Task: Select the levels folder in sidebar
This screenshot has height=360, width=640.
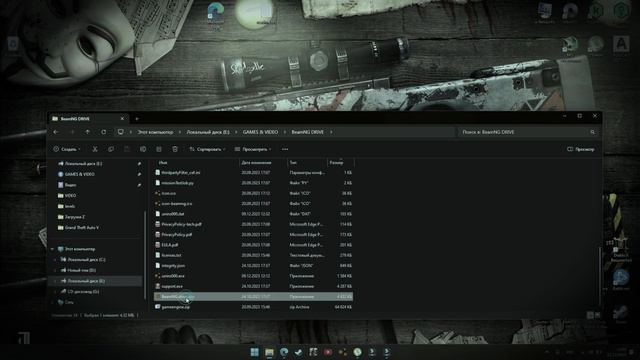Action: coord(70,206)
